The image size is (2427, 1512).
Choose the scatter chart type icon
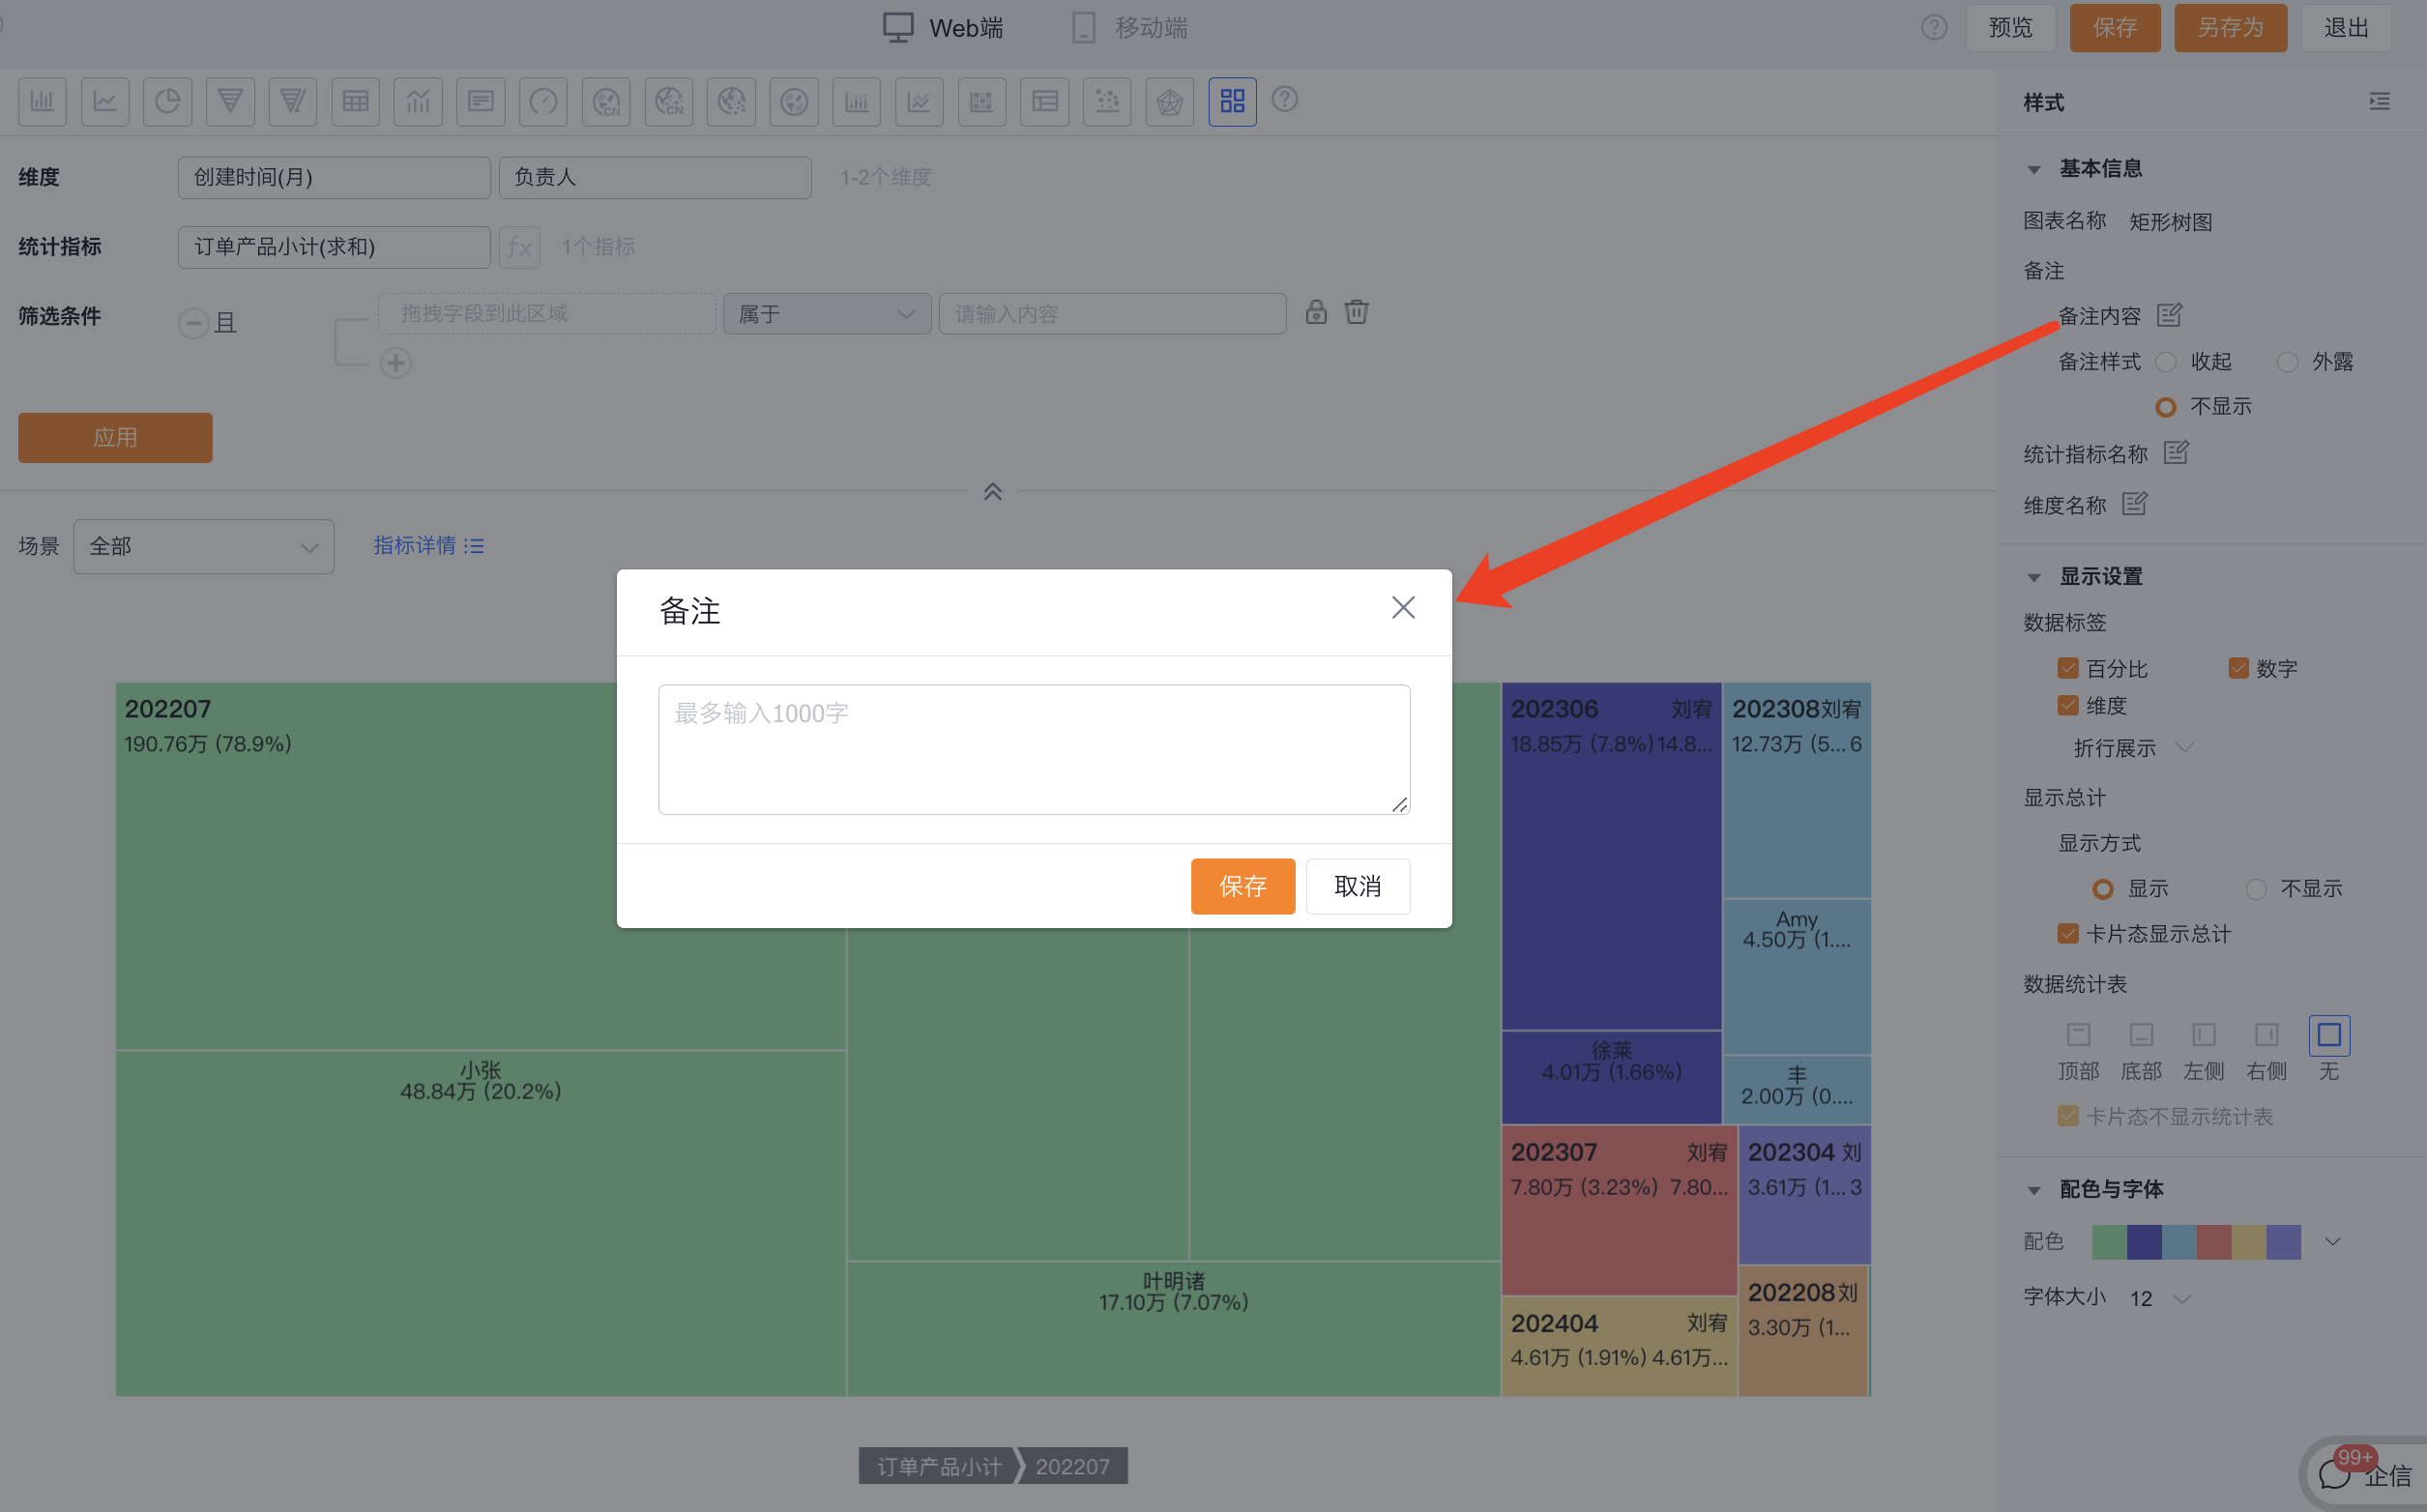click(x=1107, y=101)
